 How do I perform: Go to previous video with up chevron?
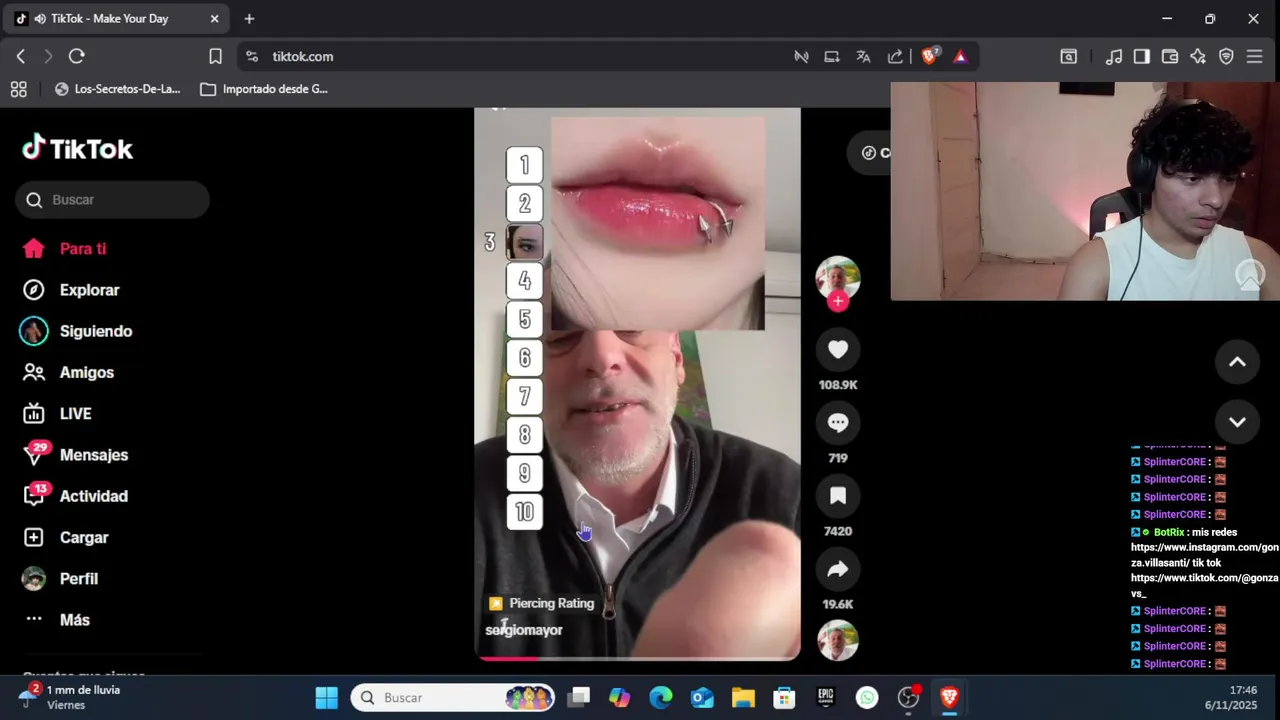[x=1237, y=362]
